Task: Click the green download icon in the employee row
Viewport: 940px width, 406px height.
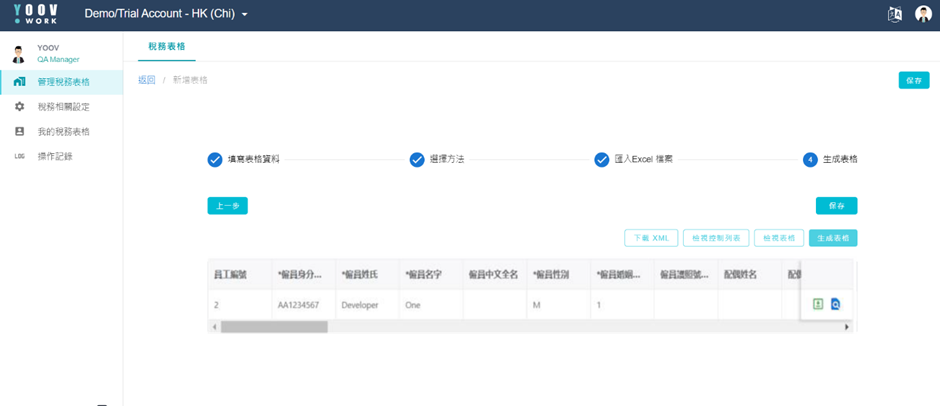Action: [818, 304]
